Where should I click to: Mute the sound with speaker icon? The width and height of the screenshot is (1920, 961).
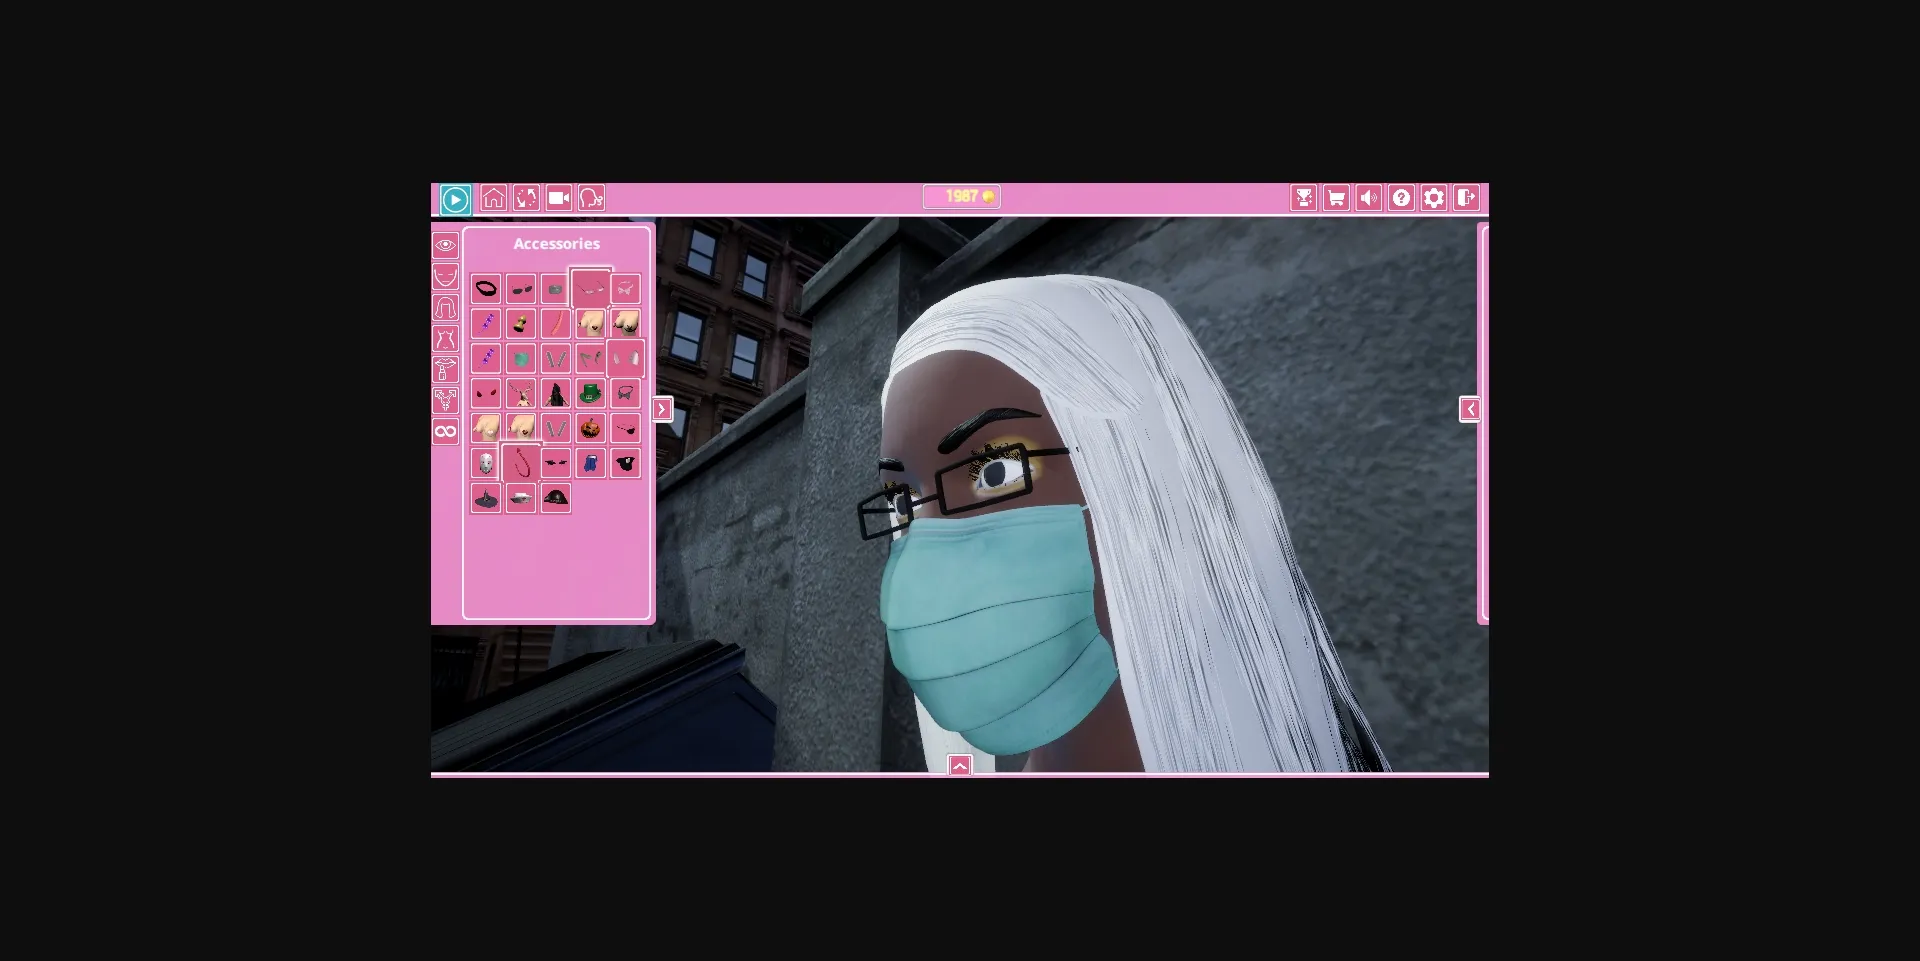[x=1369, y=198]
